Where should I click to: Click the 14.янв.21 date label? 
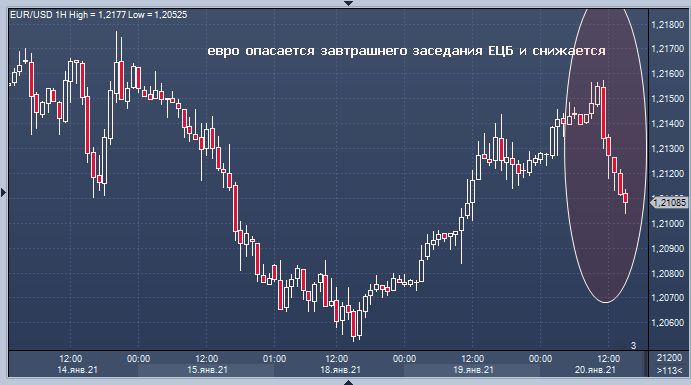(78, 370)
